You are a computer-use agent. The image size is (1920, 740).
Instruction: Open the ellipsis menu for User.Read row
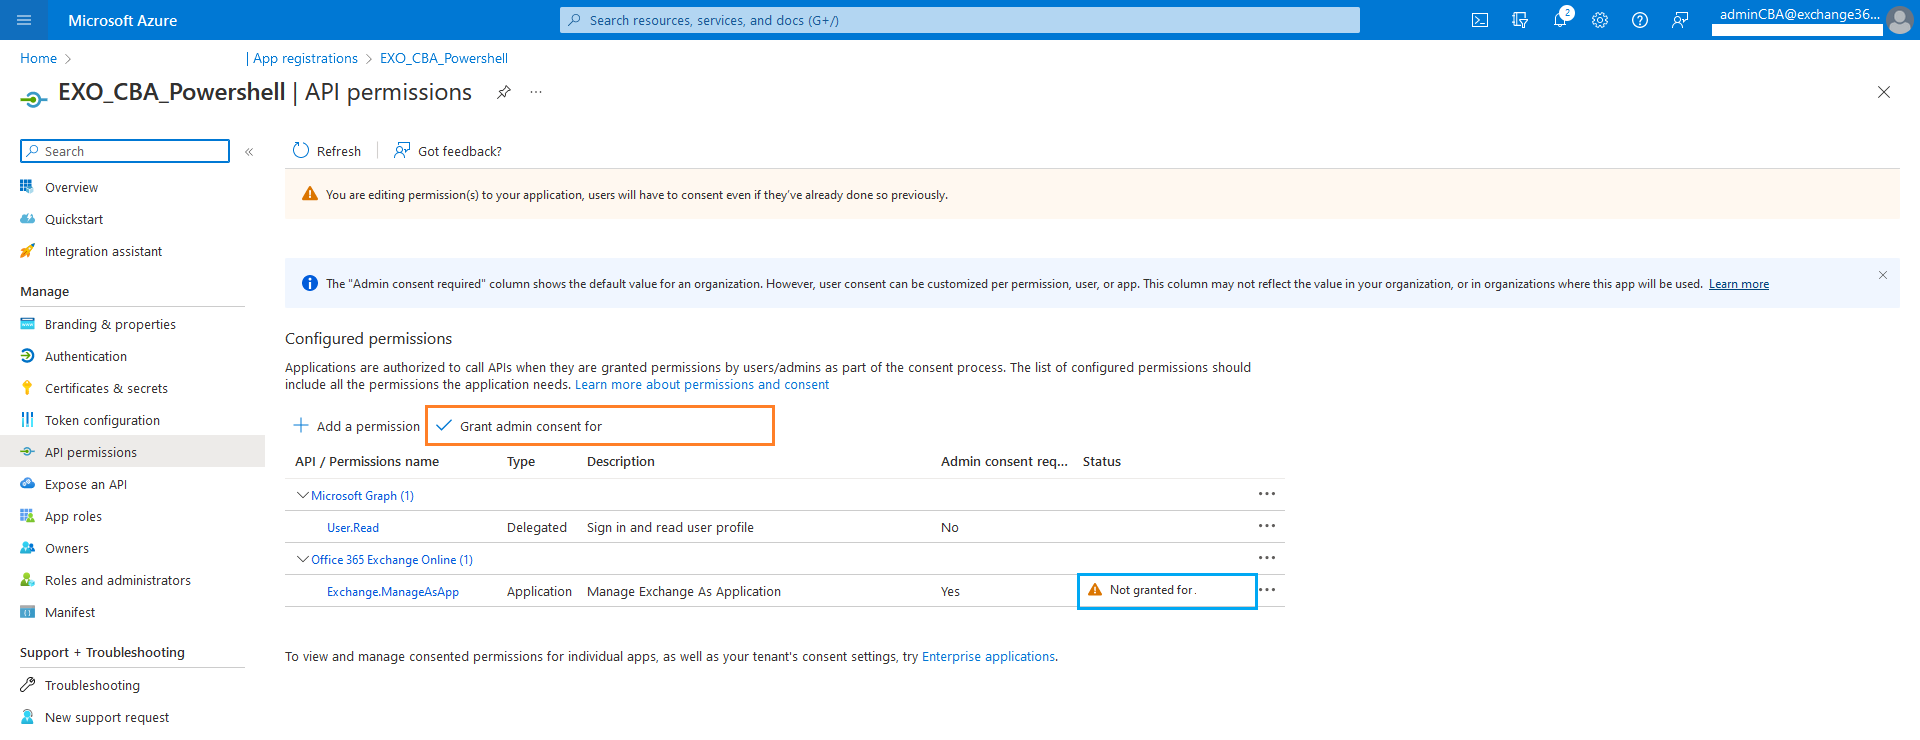[x=1267, y=526]
